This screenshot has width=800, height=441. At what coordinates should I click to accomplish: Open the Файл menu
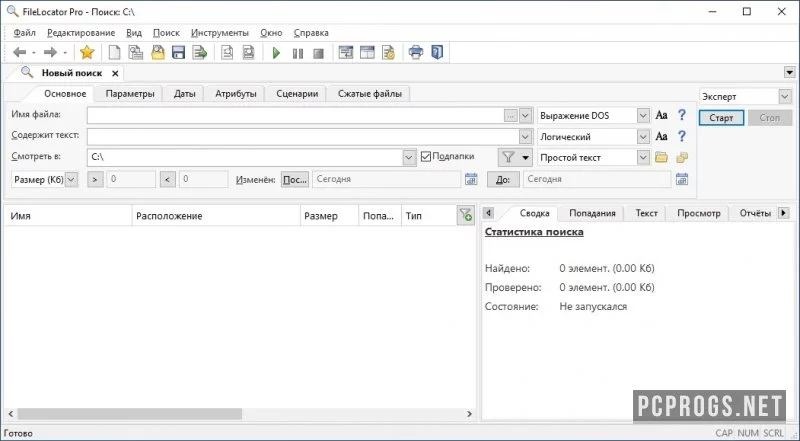coord(24,33)
